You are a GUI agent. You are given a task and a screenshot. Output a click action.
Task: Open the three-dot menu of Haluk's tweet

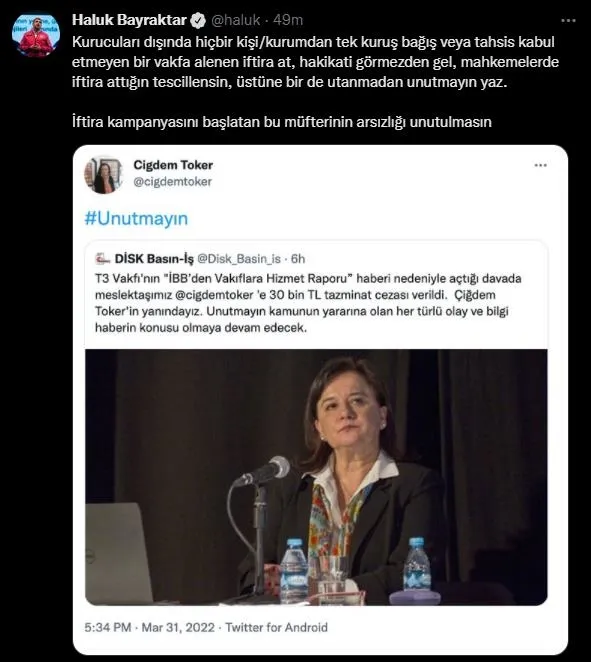coord(568,20)
